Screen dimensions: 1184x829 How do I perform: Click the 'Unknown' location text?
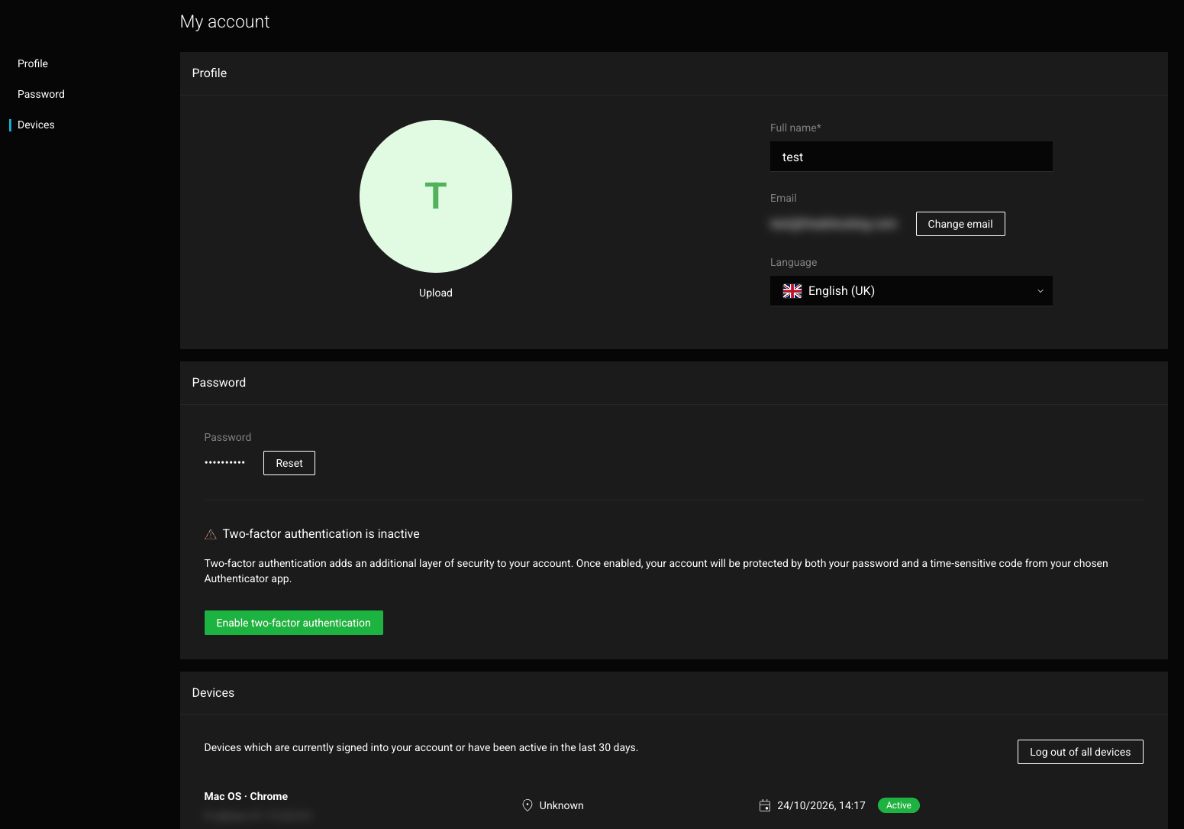[x=561, y=806]
